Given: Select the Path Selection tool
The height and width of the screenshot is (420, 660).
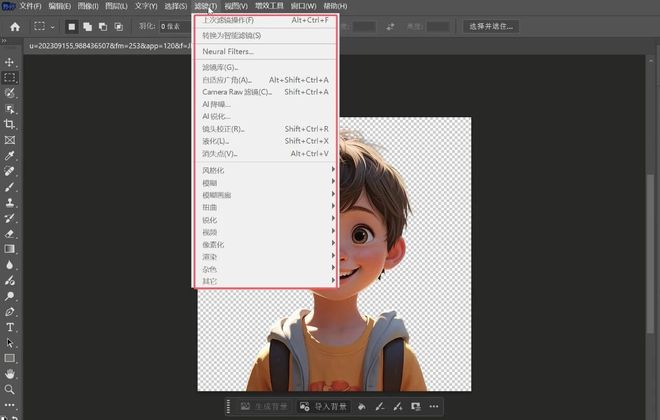Looking at the screenshot, I should [9, 343].
